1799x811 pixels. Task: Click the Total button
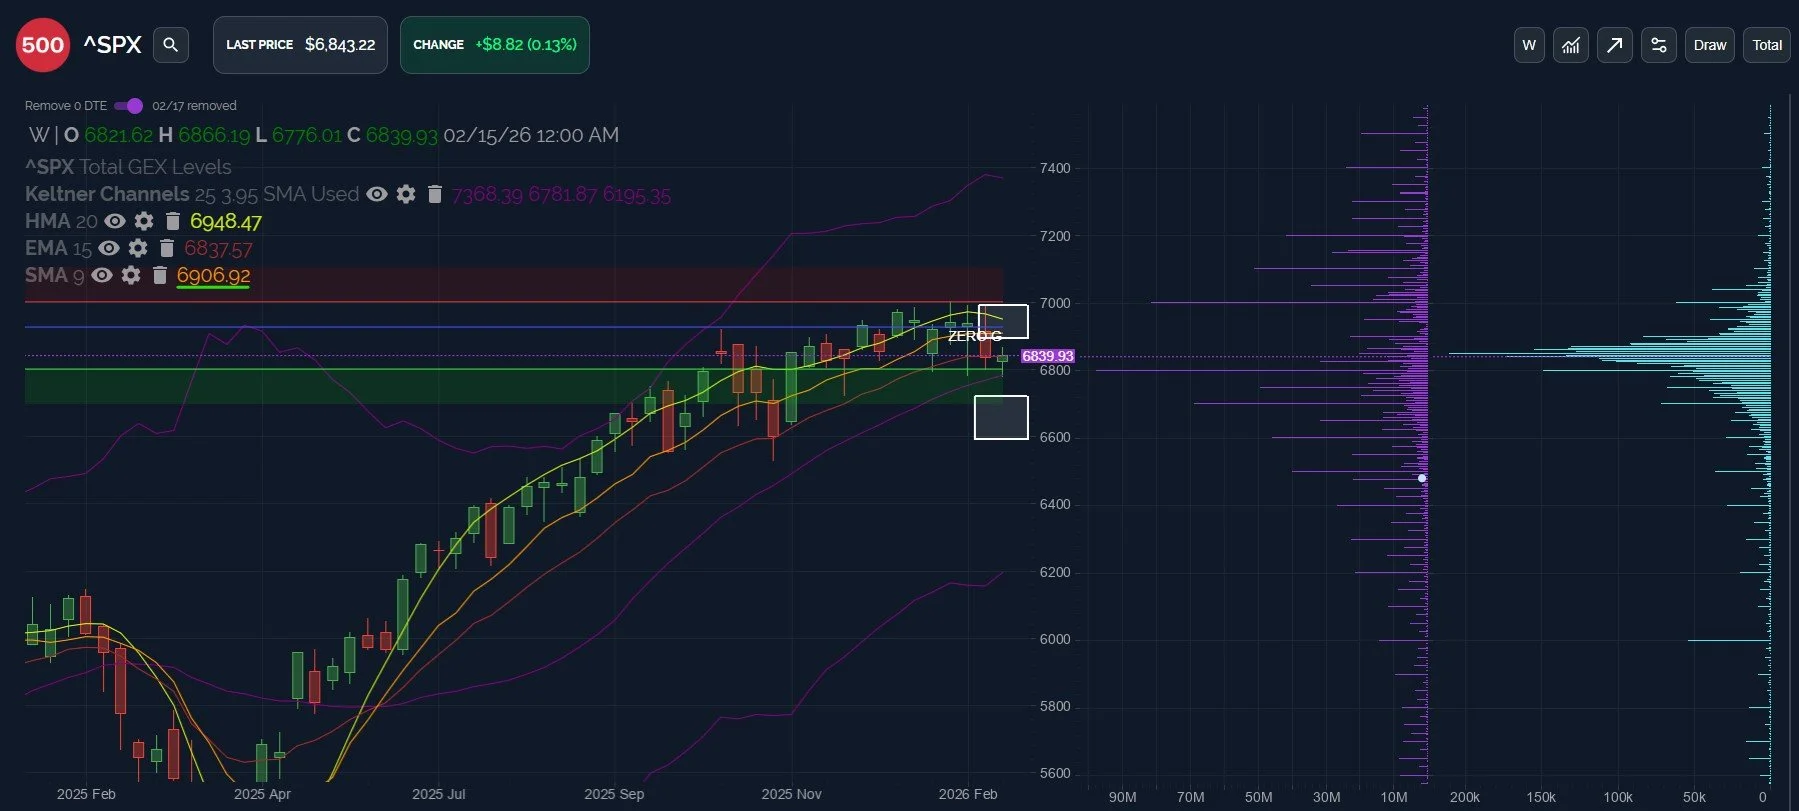(1767, 45)
